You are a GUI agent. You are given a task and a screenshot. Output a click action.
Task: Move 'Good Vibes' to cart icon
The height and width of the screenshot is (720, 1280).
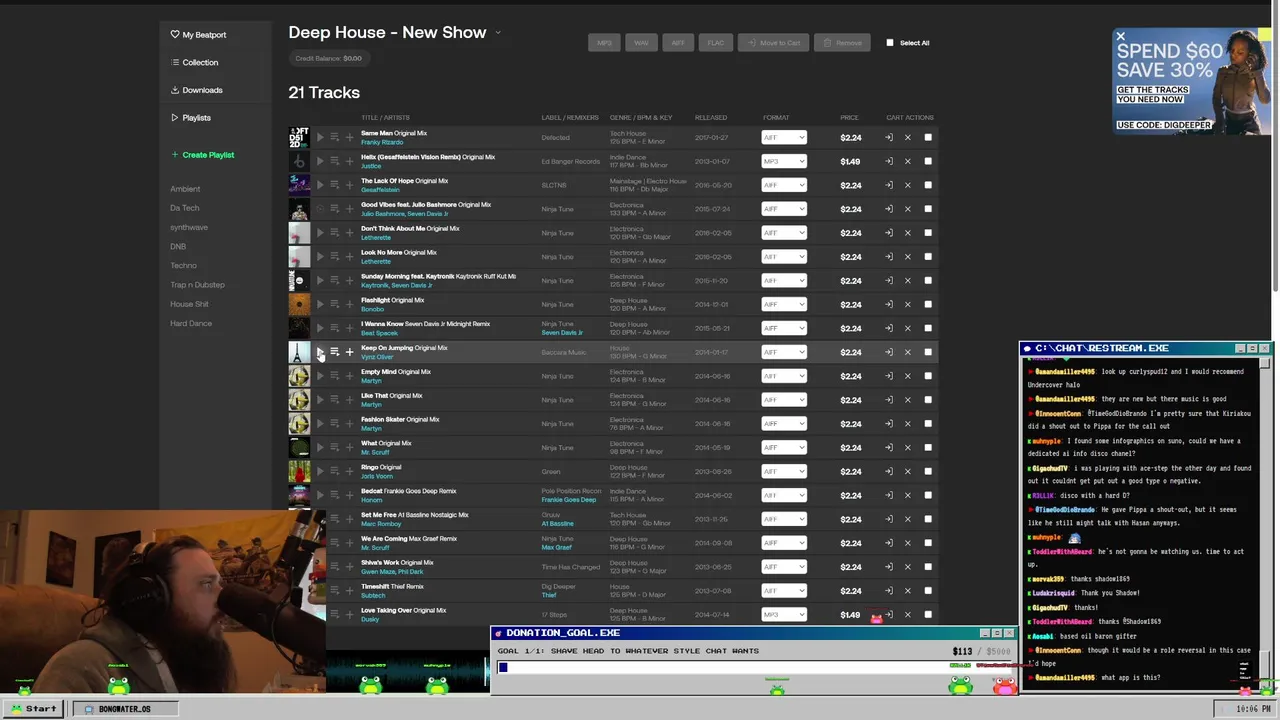[x=888, y=209]
